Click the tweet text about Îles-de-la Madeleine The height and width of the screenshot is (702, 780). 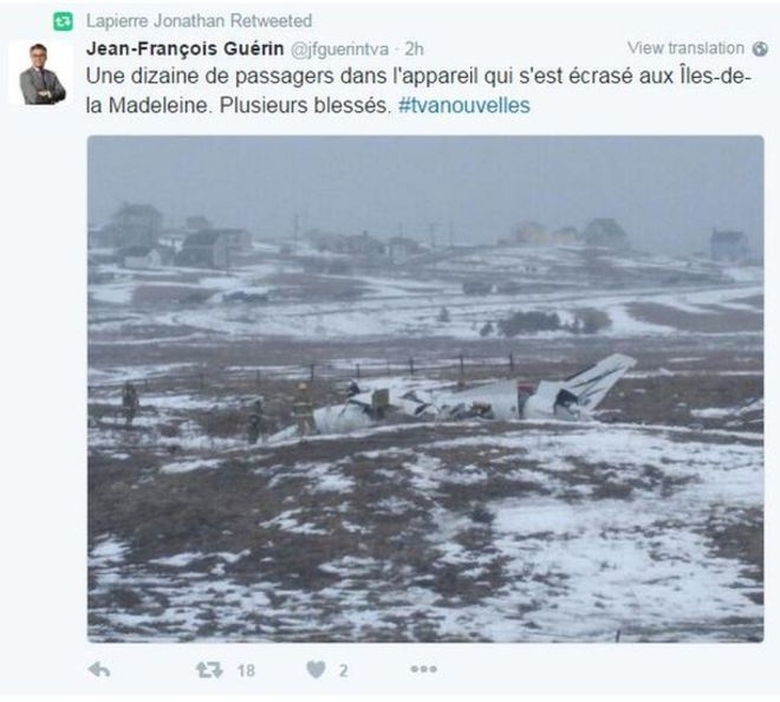point(418,91)
